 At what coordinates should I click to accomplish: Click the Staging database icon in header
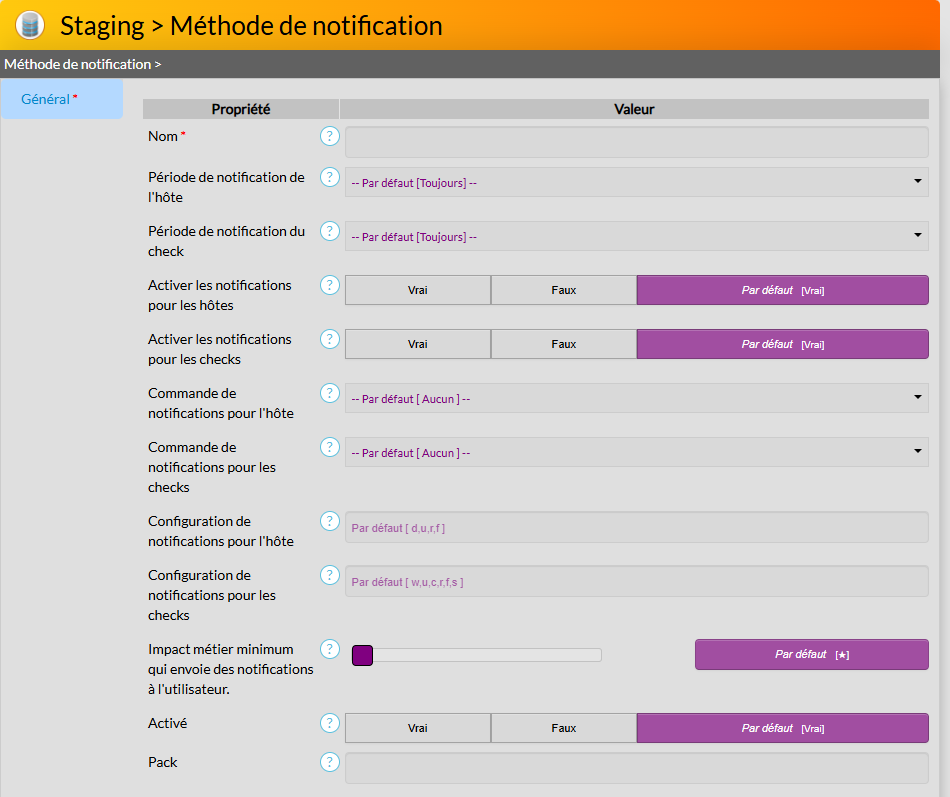(x=31, y=24)
